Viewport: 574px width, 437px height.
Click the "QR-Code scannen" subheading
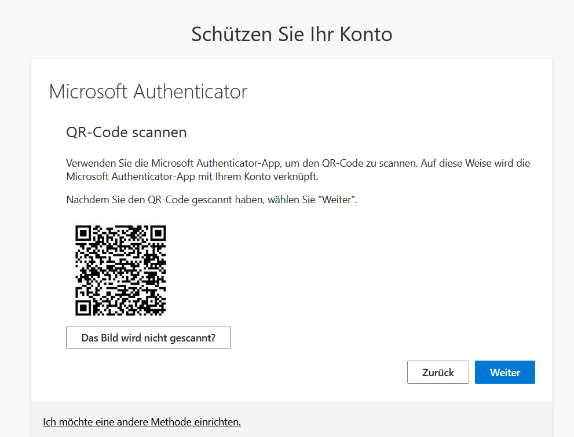pyautogui.click(x=126, y=132)
